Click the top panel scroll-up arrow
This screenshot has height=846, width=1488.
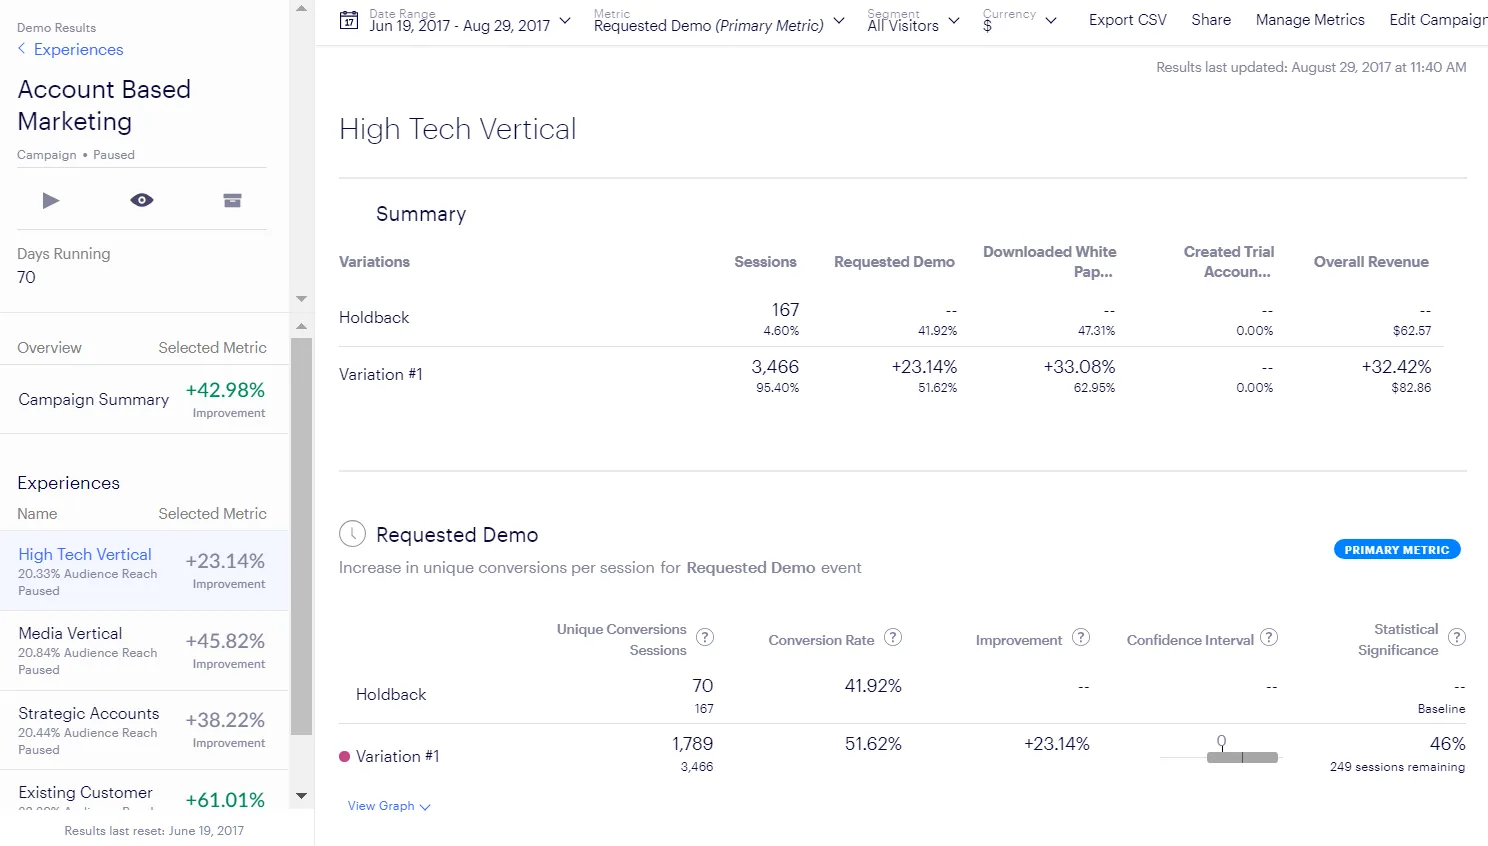click(x=301, y=8)
